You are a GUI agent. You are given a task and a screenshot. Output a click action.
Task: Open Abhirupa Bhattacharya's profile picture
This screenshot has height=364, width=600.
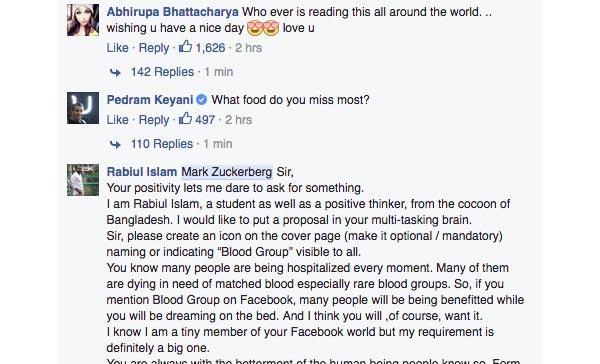[x=83, y=20]
